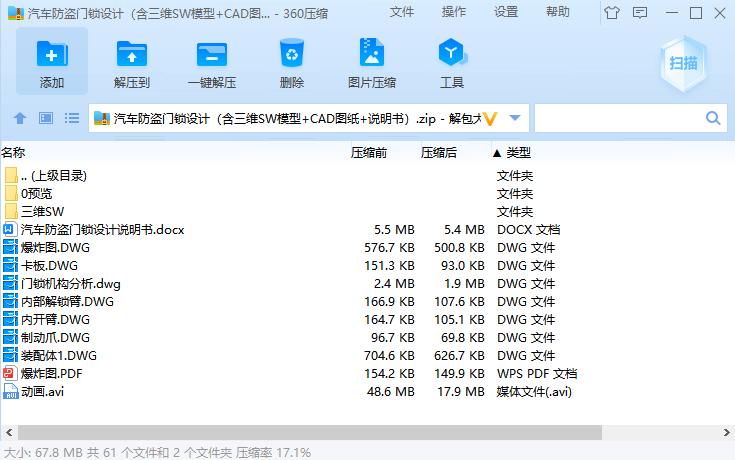Click the horizontal scrollbar thumb
This screenshot has height=460, width=735.
(x=310, y=432)
